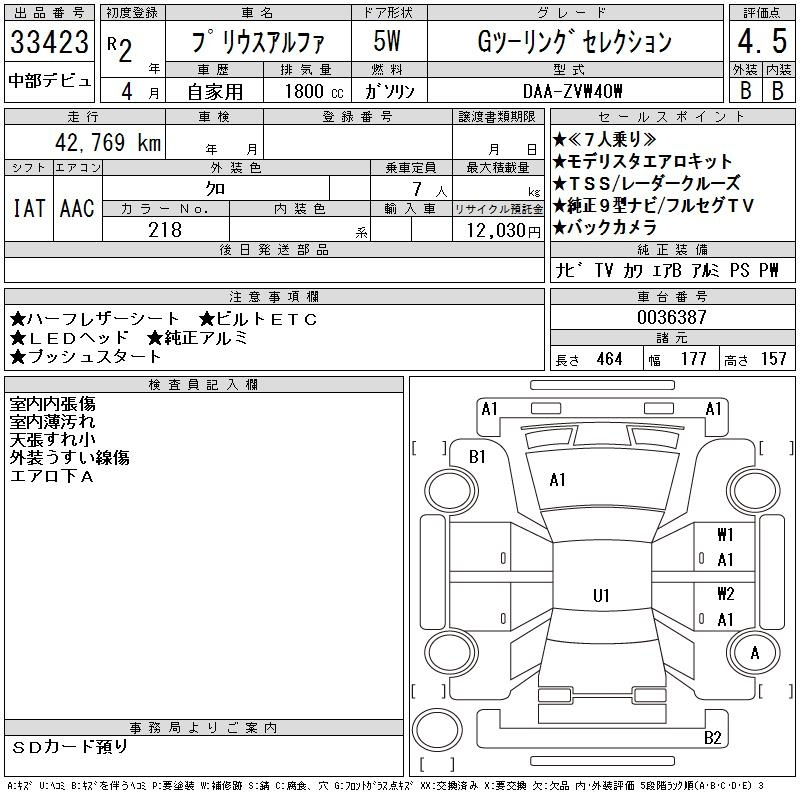This screenshot has width=800, height=800.
Task: Click the inspector note 室内内張傷
Action: 53,404
